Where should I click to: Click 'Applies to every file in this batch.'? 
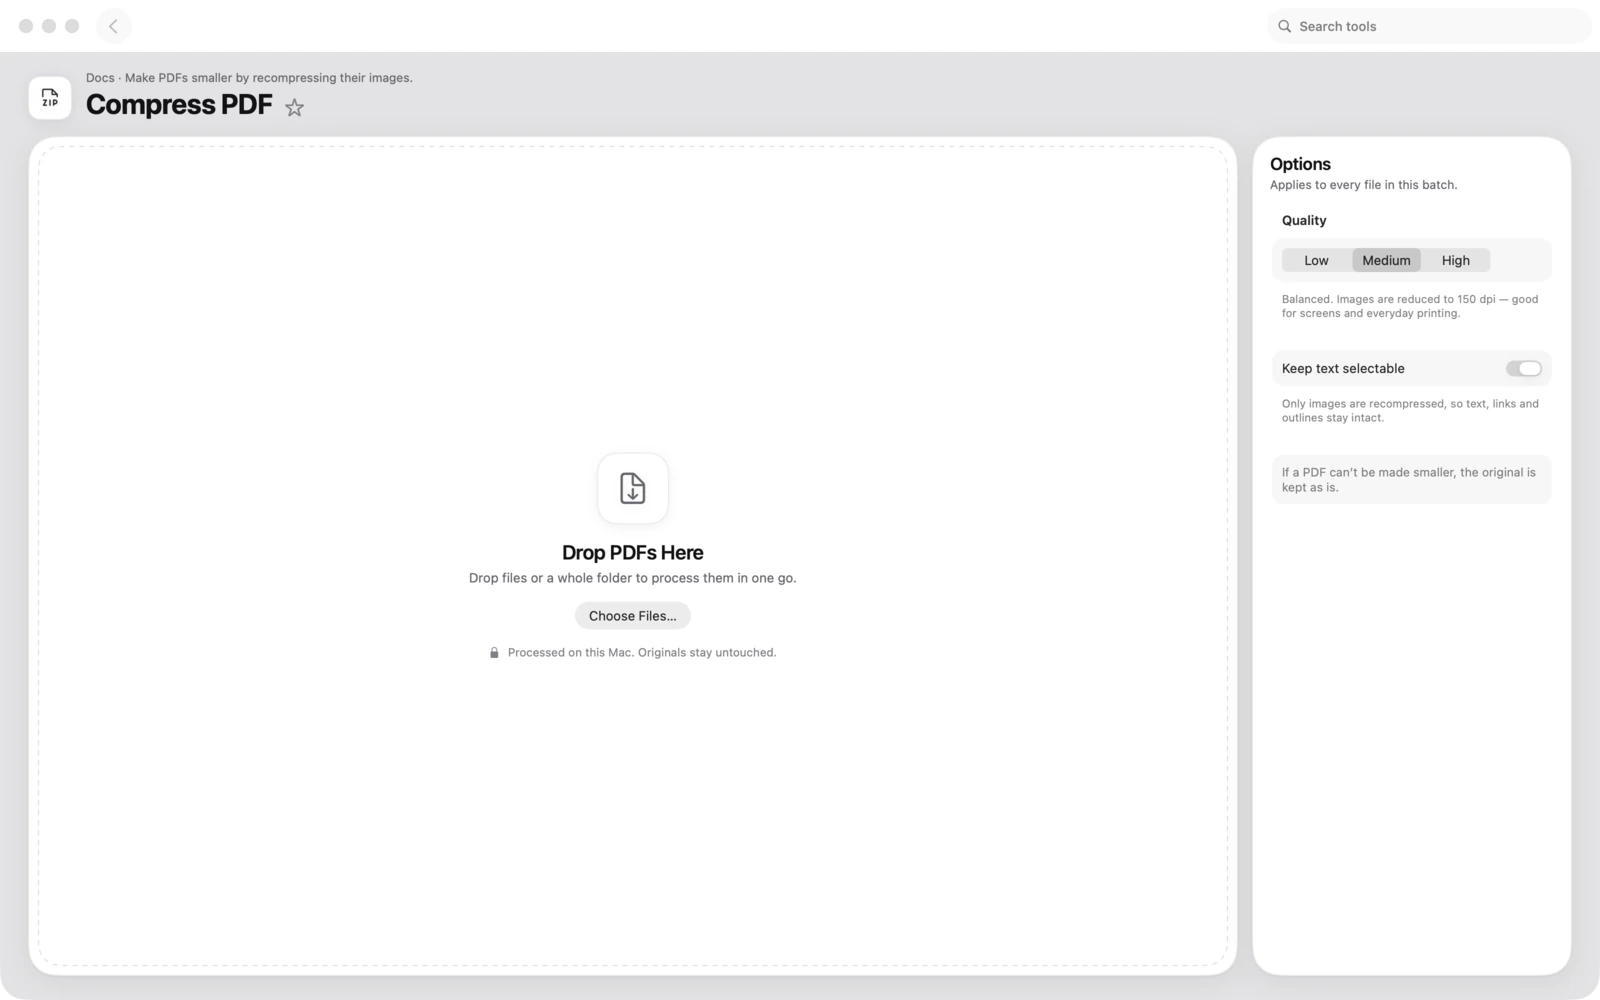pos(1363,185)
